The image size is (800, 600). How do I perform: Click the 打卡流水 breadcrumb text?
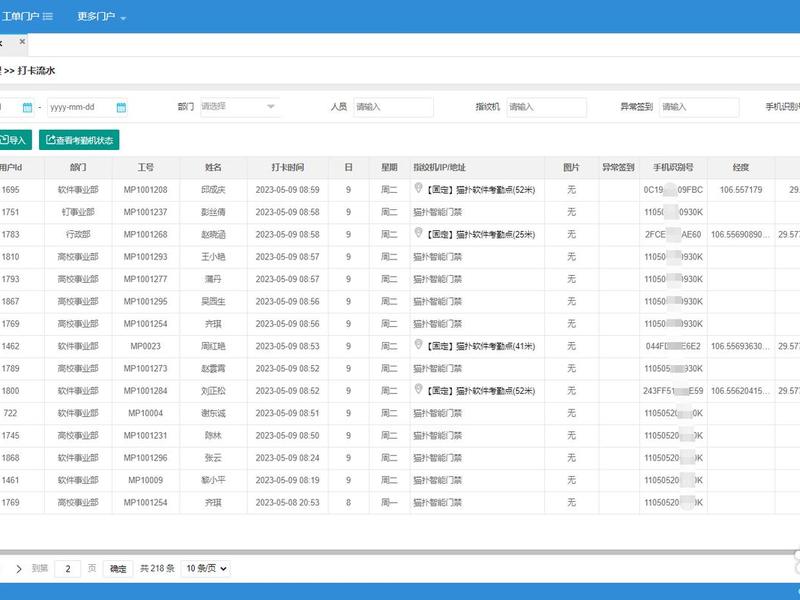36,71
